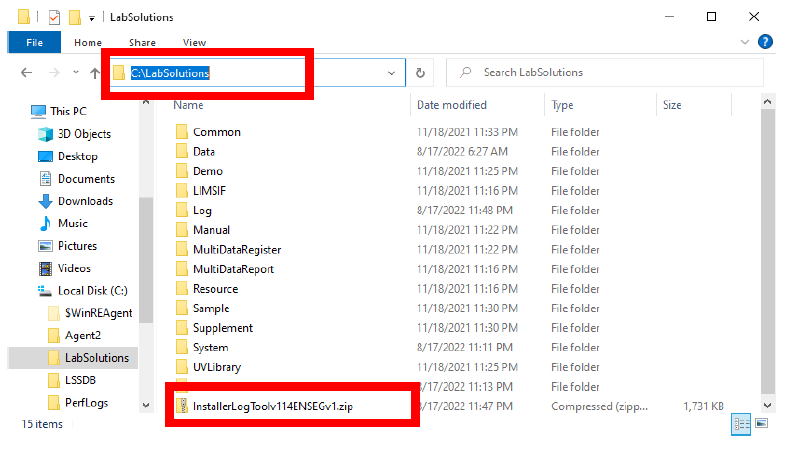The width and height of the screenshot is (785, 457).
Task: Switch to Details view layout
Action: (x=741, y=424)
